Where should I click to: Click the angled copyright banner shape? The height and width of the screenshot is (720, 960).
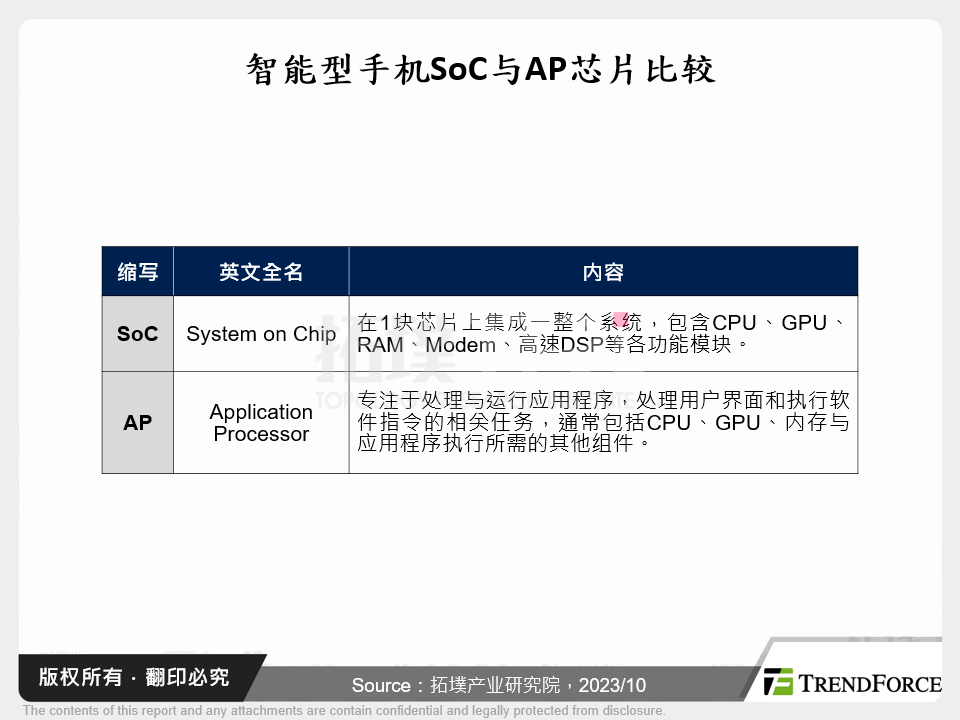[135, 677]
